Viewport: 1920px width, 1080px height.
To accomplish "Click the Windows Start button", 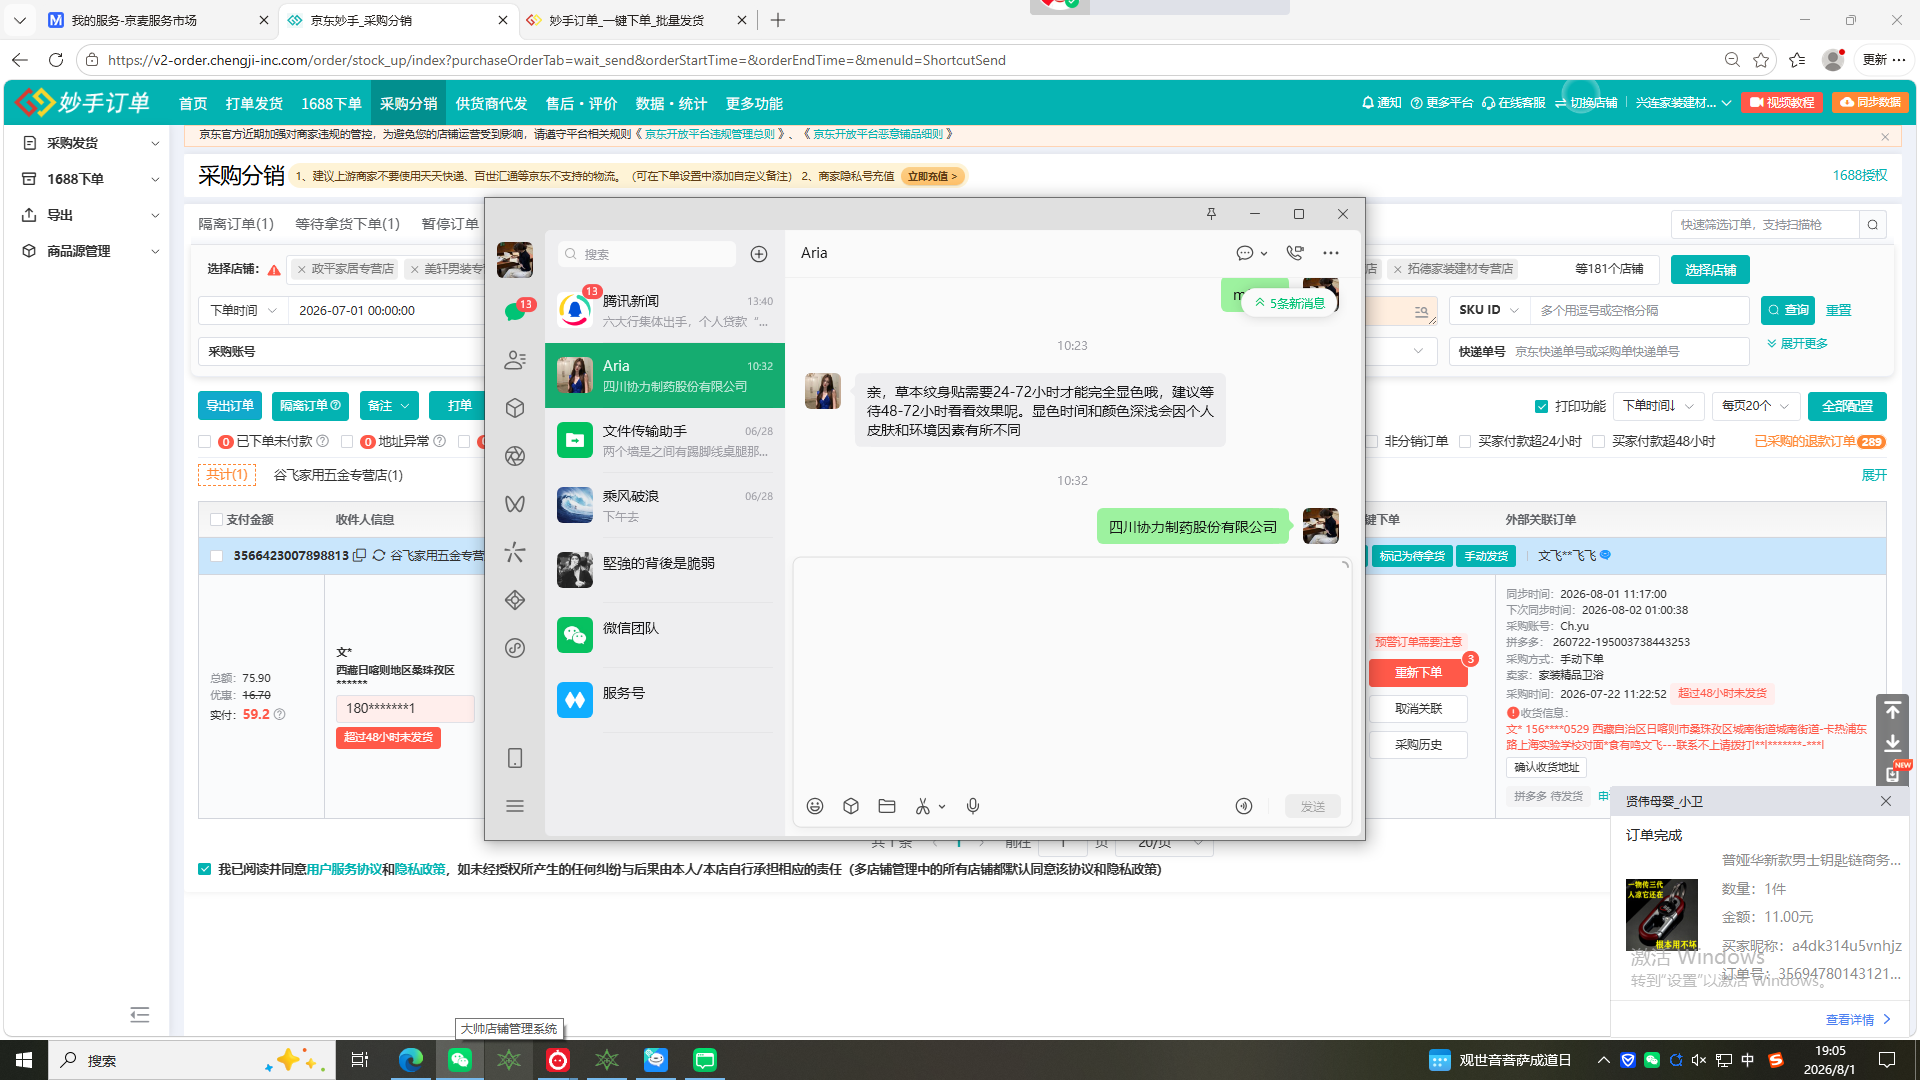I will click(x=24, y=1060).
